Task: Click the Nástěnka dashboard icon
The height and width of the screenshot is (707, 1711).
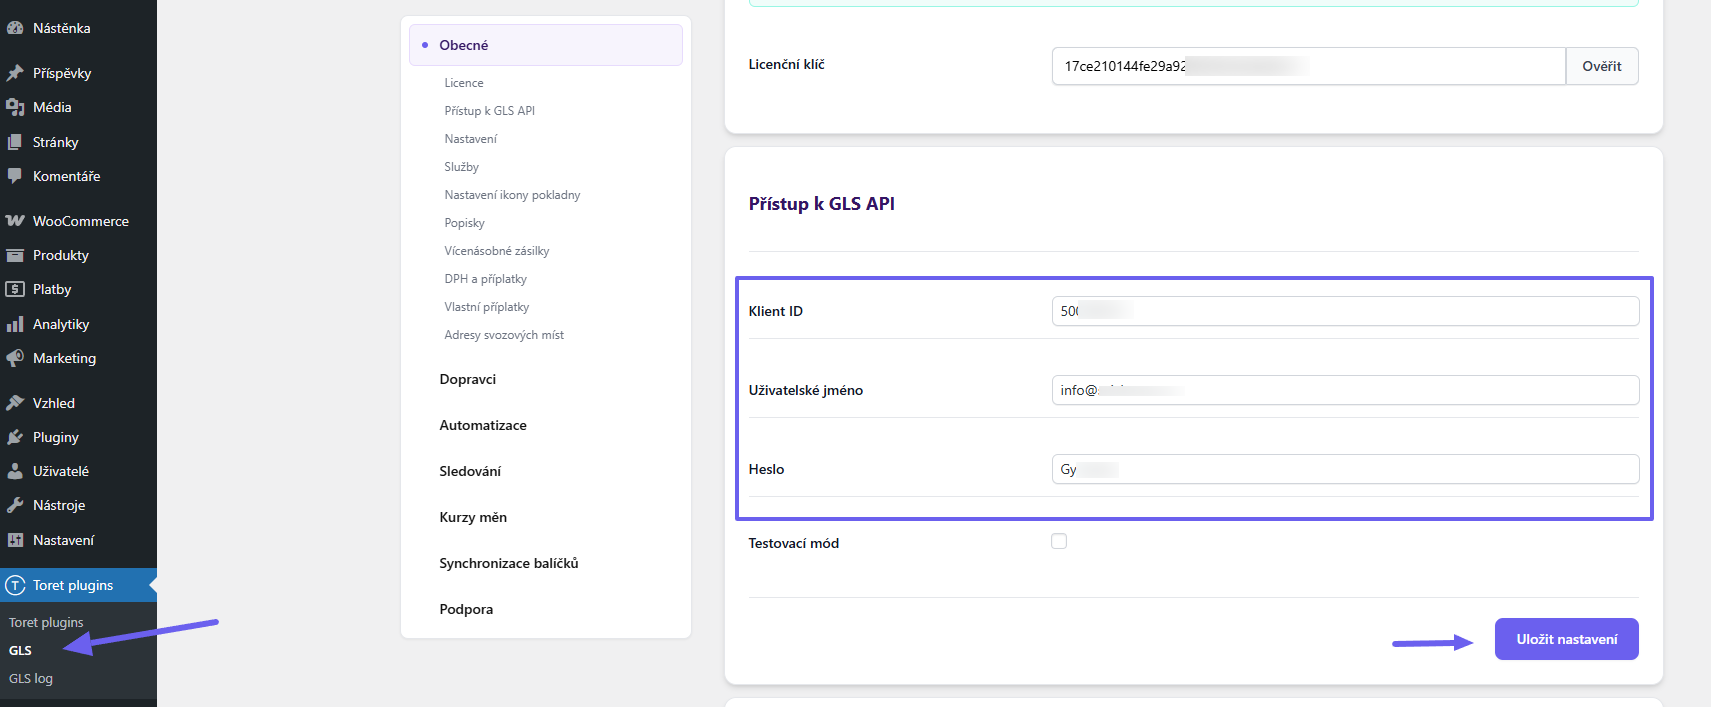Action: [x=15, y=28]
